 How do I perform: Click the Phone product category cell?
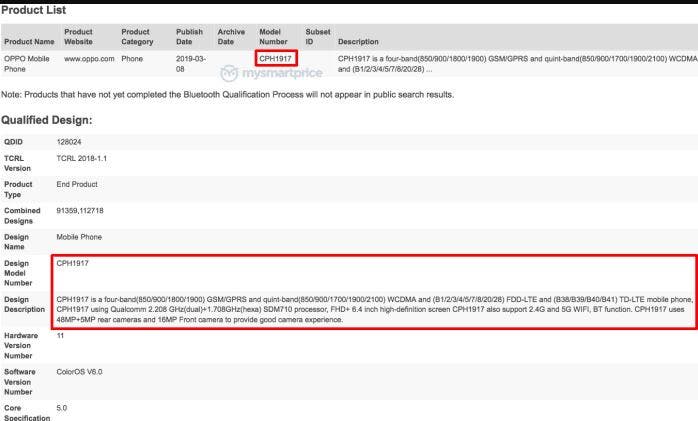[132, 59]
